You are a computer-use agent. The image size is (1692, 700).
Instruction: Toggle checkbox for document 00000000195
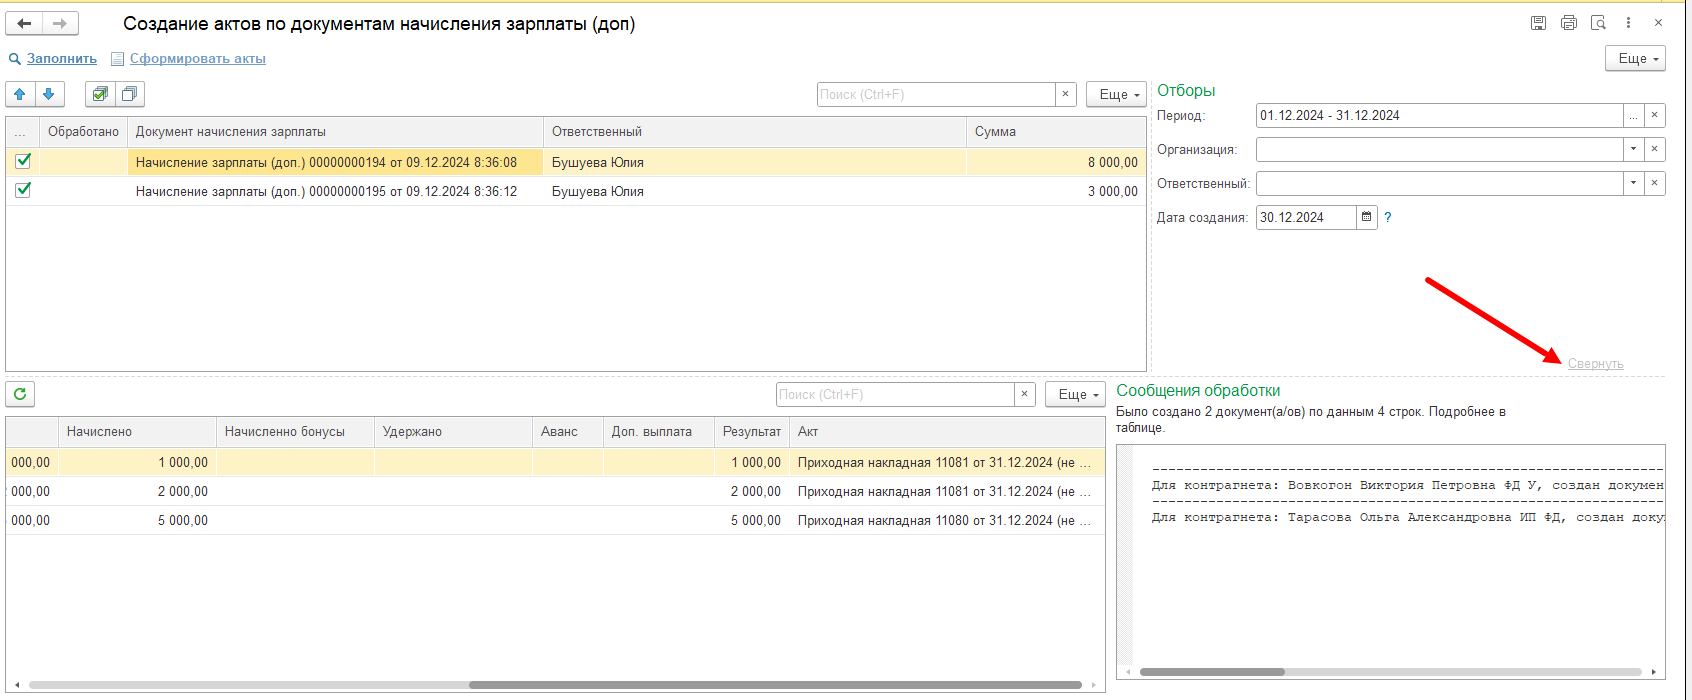click(23, 190)
